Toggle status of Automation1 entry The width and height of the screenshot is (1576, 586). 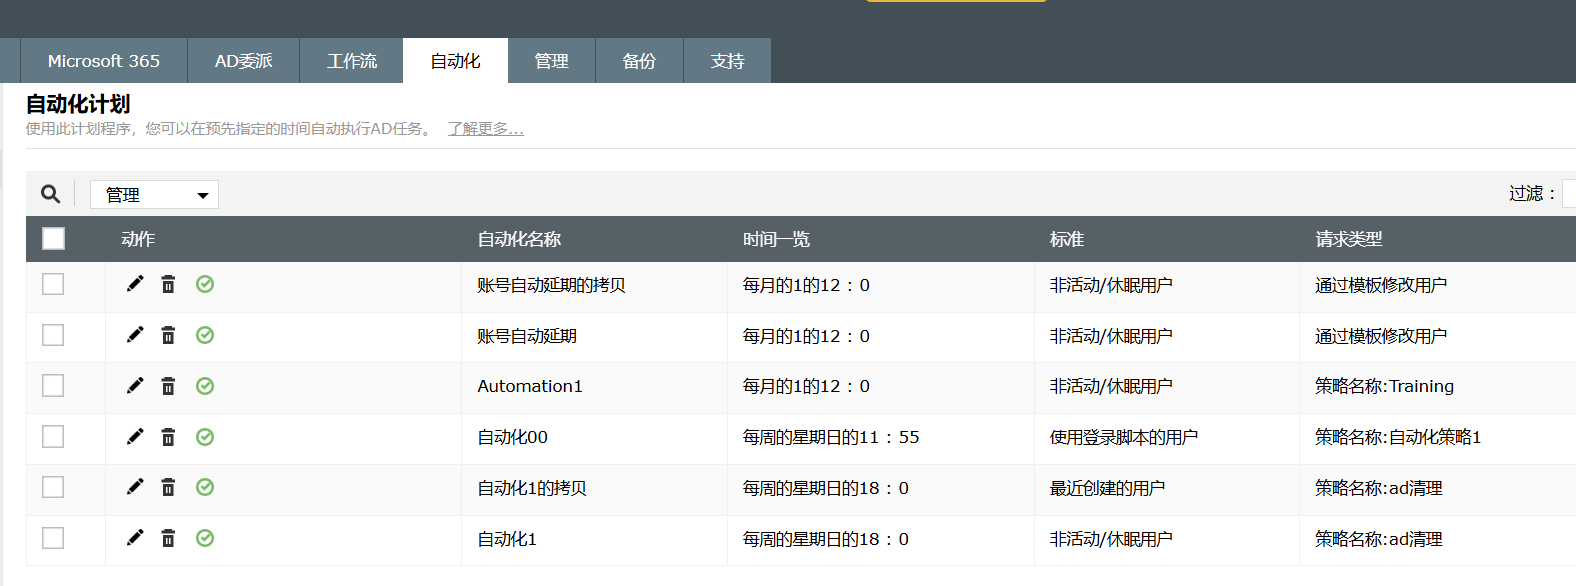tap(205, 386)
